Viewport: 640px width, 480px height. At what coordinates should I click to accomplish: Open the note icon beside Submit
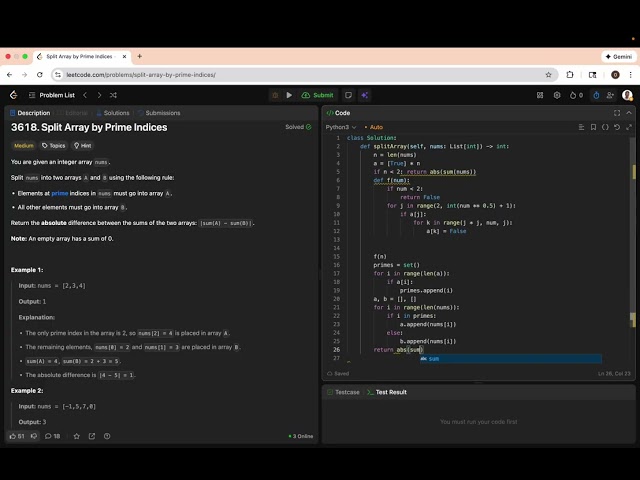348,95
